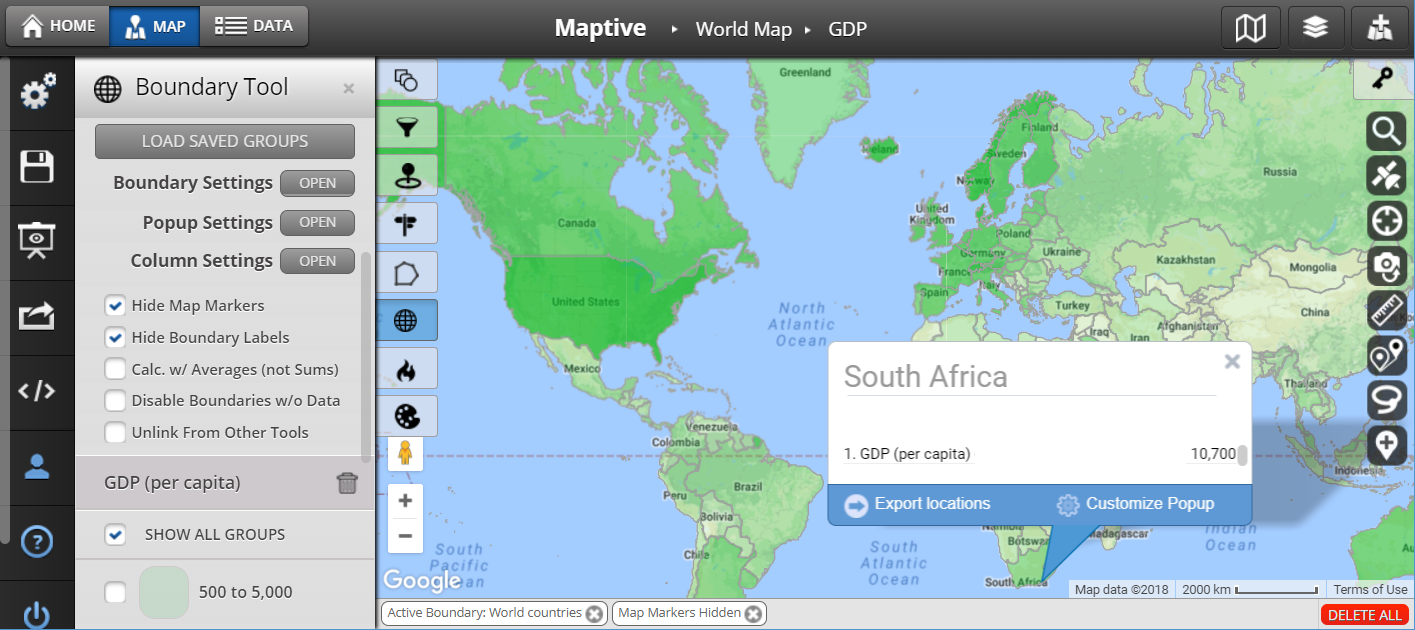
Task: Uncheck Hide Map Markers checkbox
Action: (115, 305)
